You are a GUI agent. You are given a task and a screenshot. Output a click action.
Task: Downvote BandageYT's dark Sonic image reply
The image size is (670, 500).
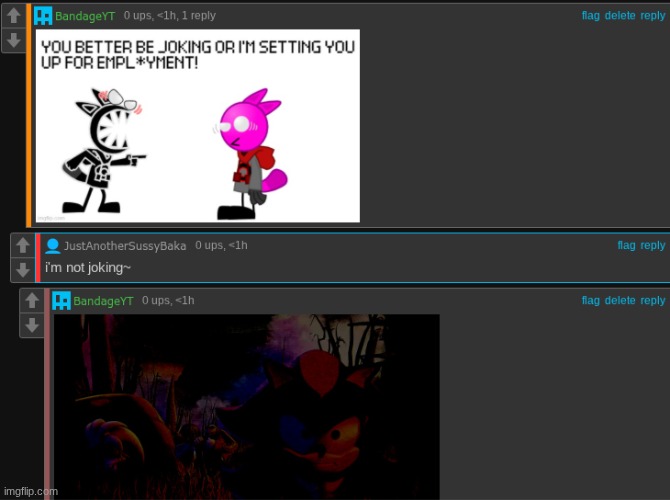point(32,325)
